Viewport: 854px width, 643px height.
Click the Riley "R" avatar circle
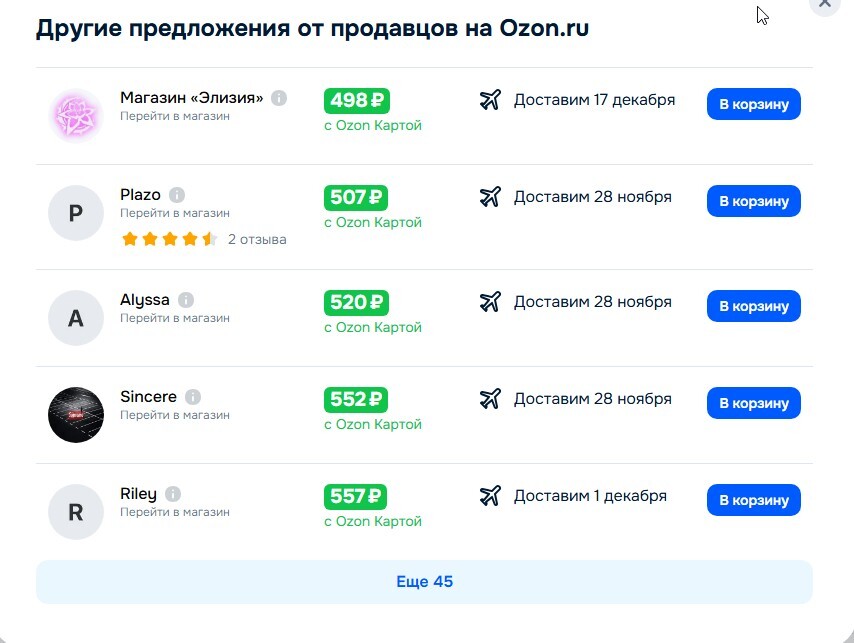[76, 512]
